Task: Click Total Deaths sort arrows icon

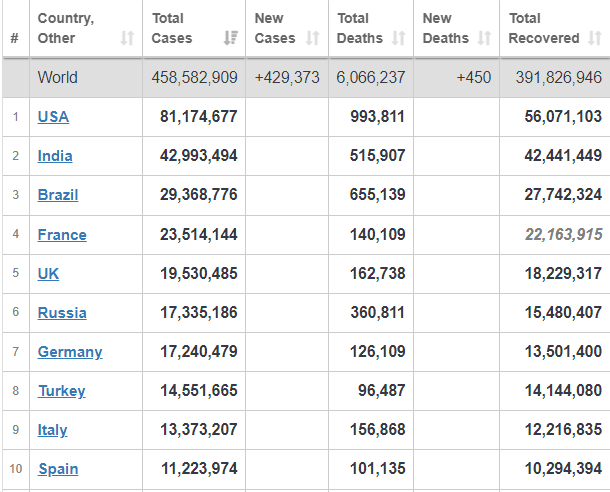Action: tap(398, 38)
